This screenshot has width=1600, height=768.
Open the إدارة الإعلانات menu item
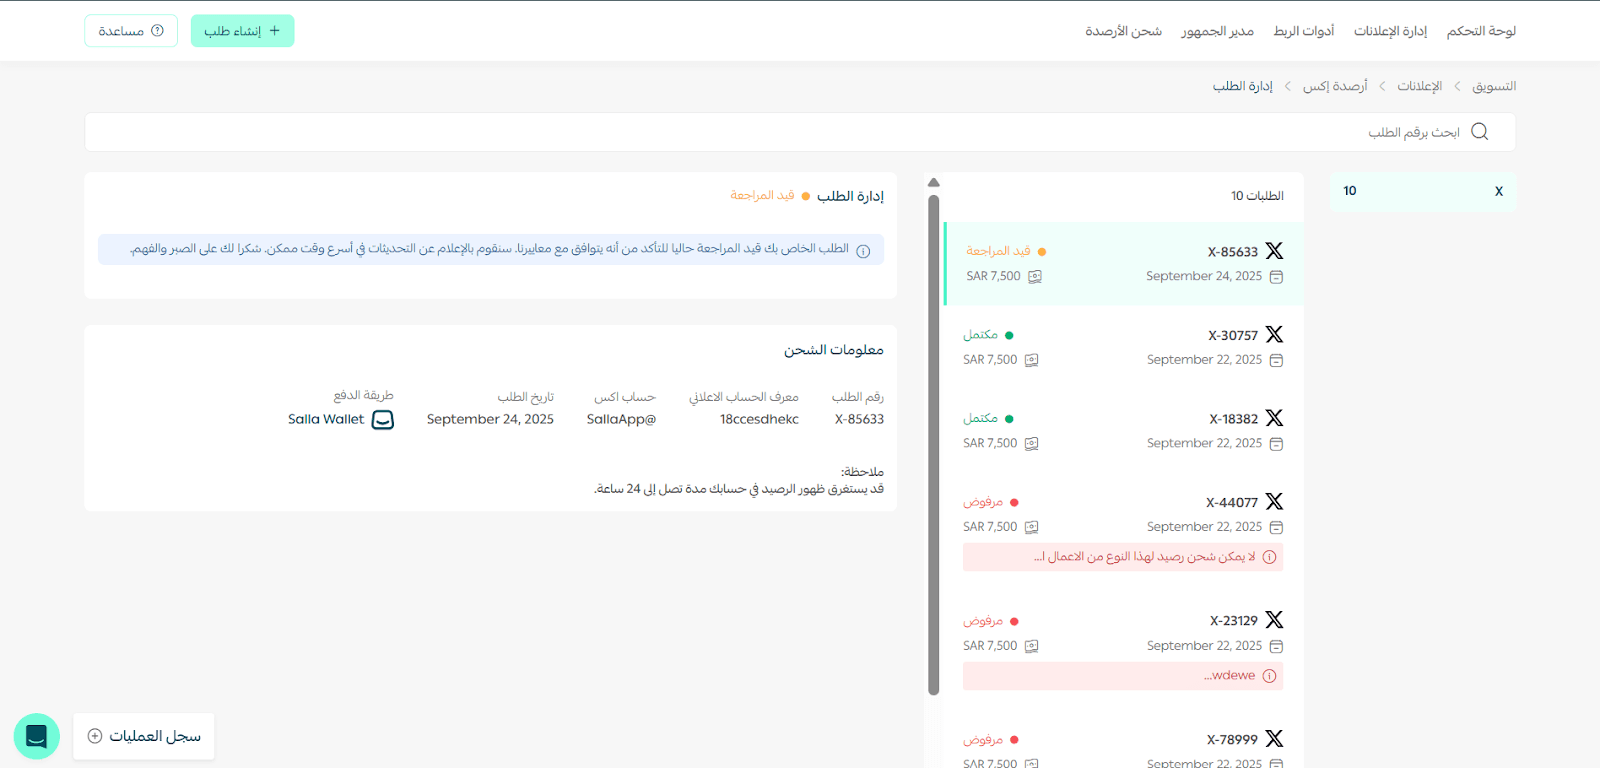tap(1390, 31)
